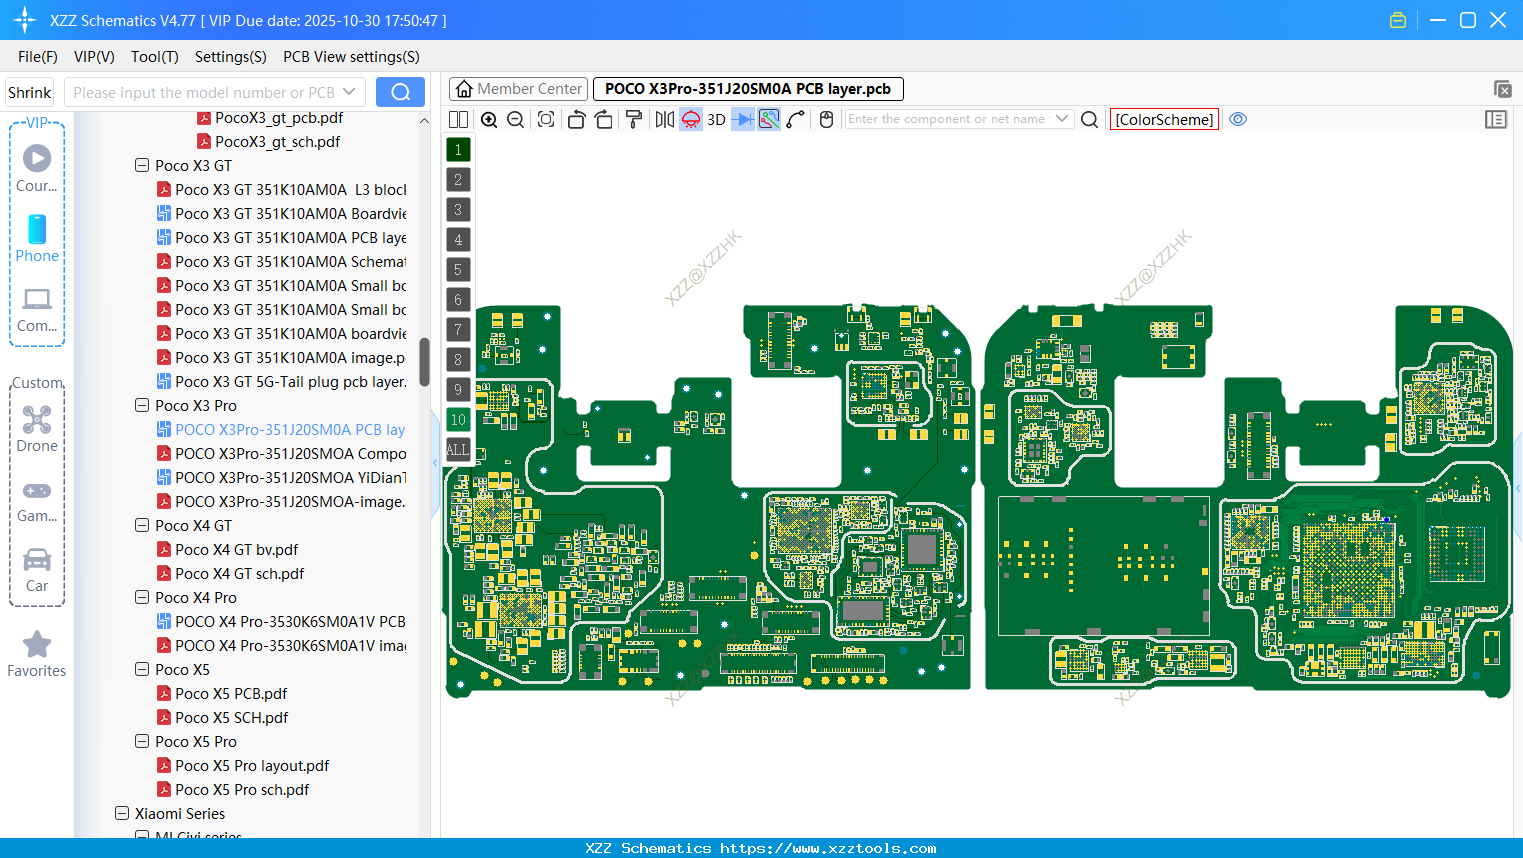Viewport: 1523px width, 858px height.
Task: Collapse the Poco X5 folder
Action: (x=141, y=669)
